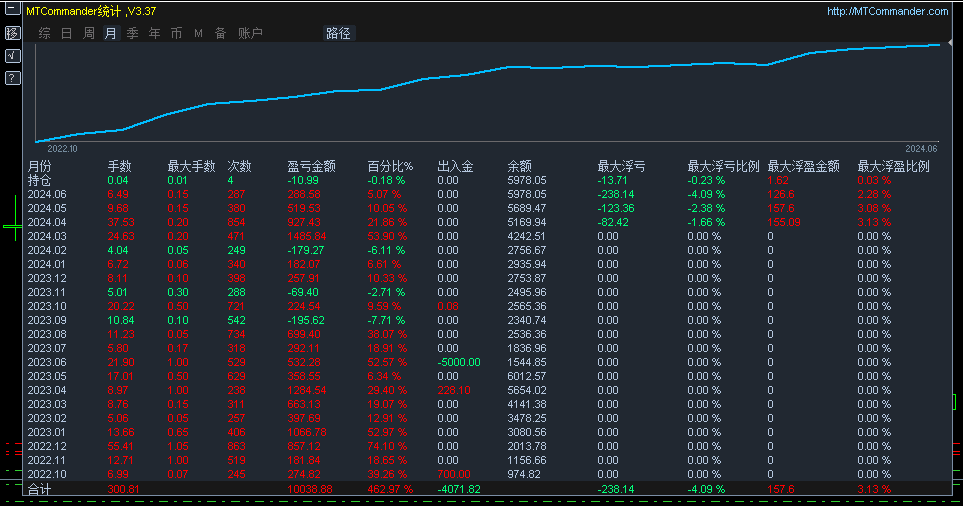Image resolution: width=963 pixels, height=506 pixels.
Task: Click the 228.10 deposit value
Action: 454,391
